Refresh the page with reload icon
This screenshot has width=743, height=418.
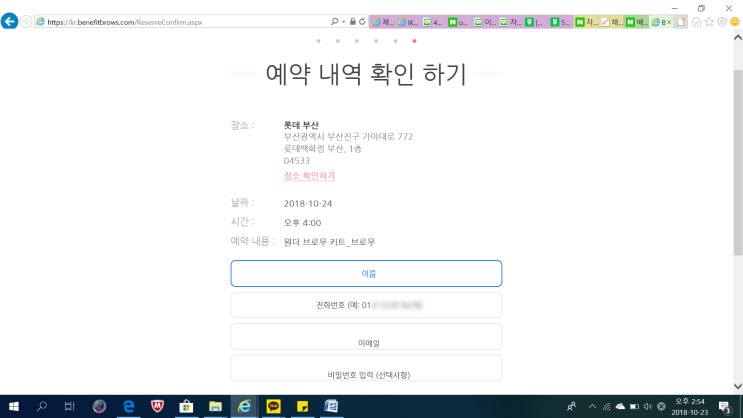click(x=362, y=22)
